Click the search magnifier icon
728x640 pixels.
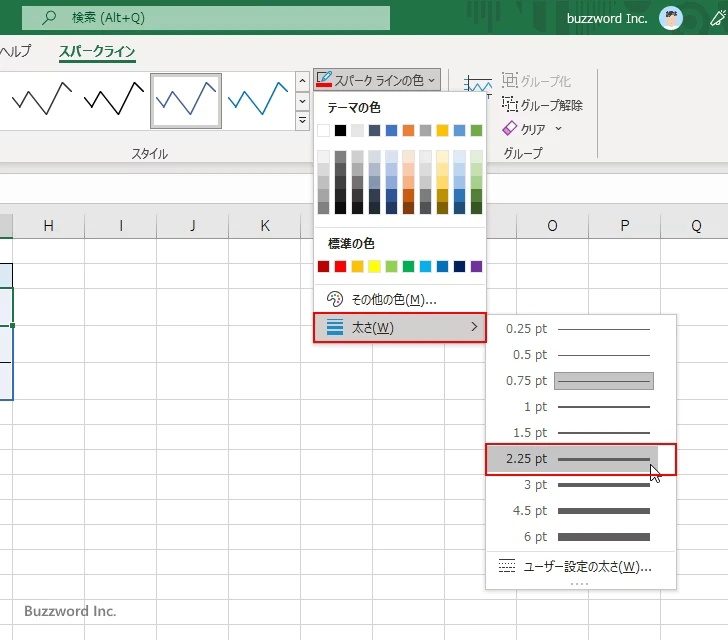49,18
